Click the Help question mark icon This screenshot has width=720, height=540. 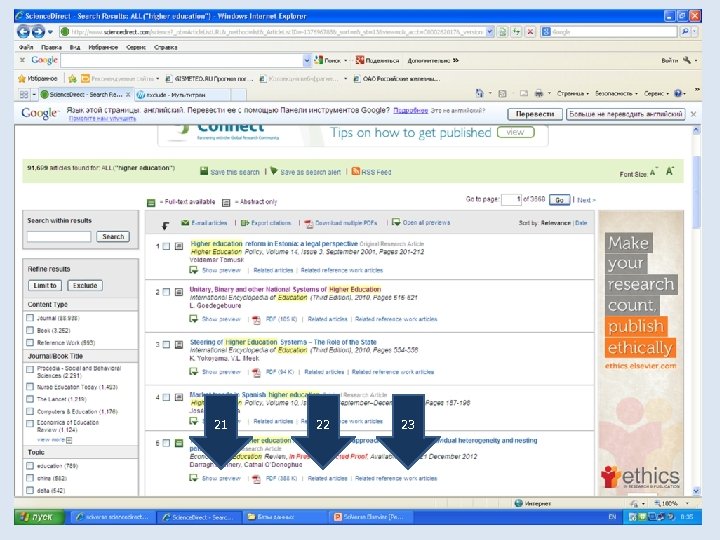coord(678,93)
